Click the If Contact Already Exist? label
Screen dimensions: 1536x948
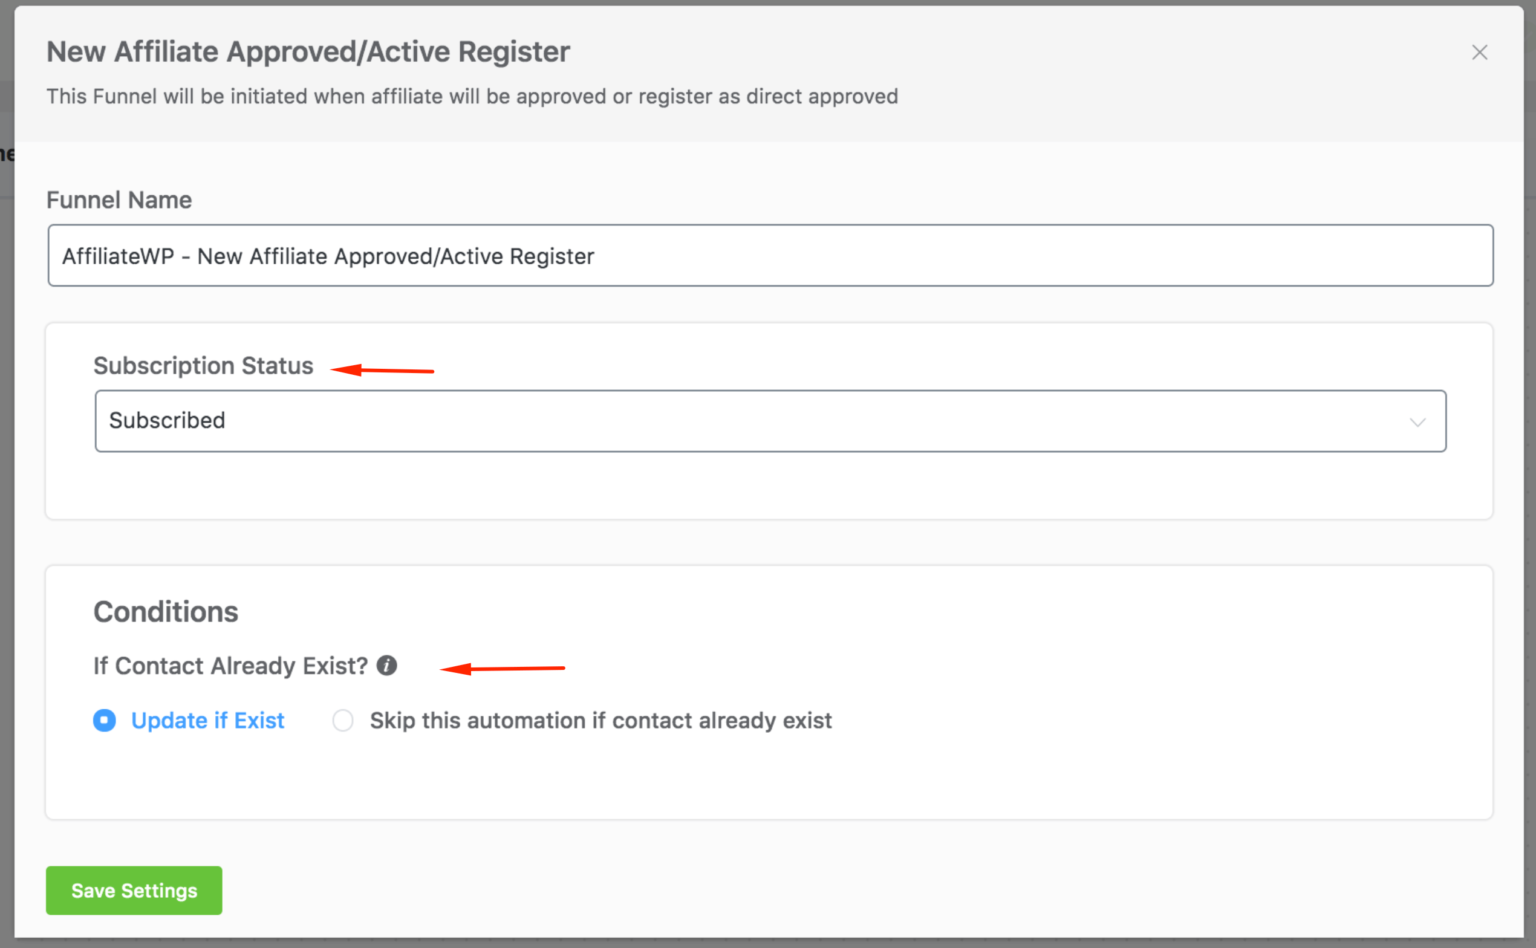coord(231,666)
